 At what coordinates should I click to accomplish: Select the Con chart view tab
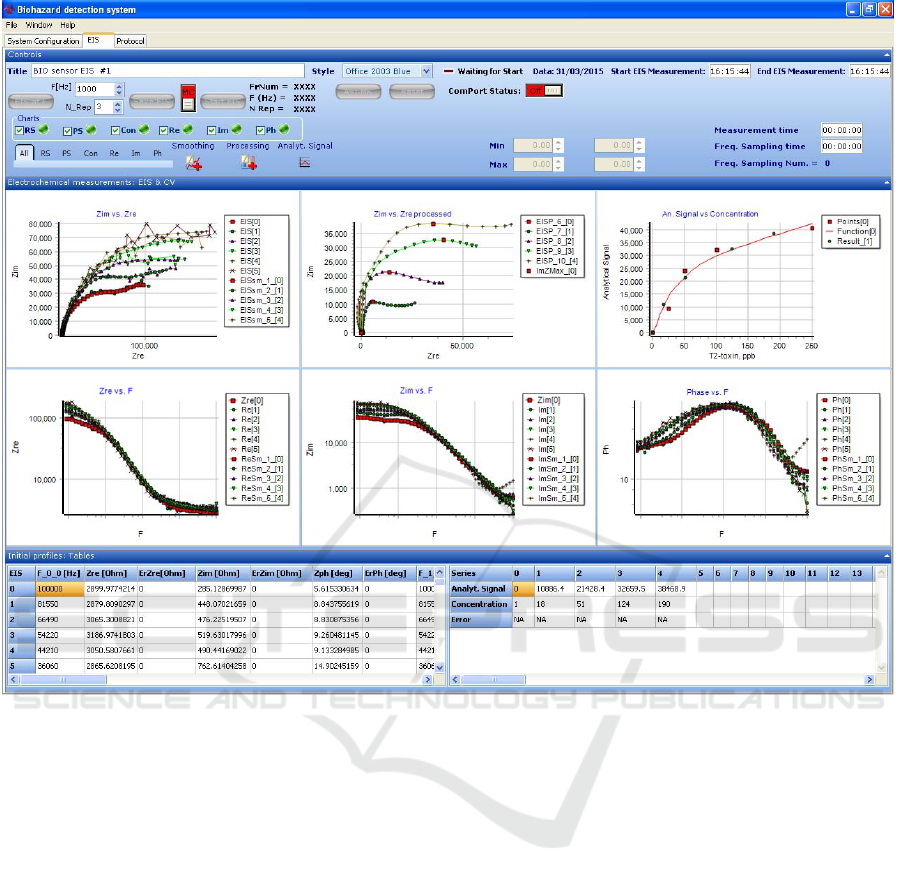coord(90,154)
